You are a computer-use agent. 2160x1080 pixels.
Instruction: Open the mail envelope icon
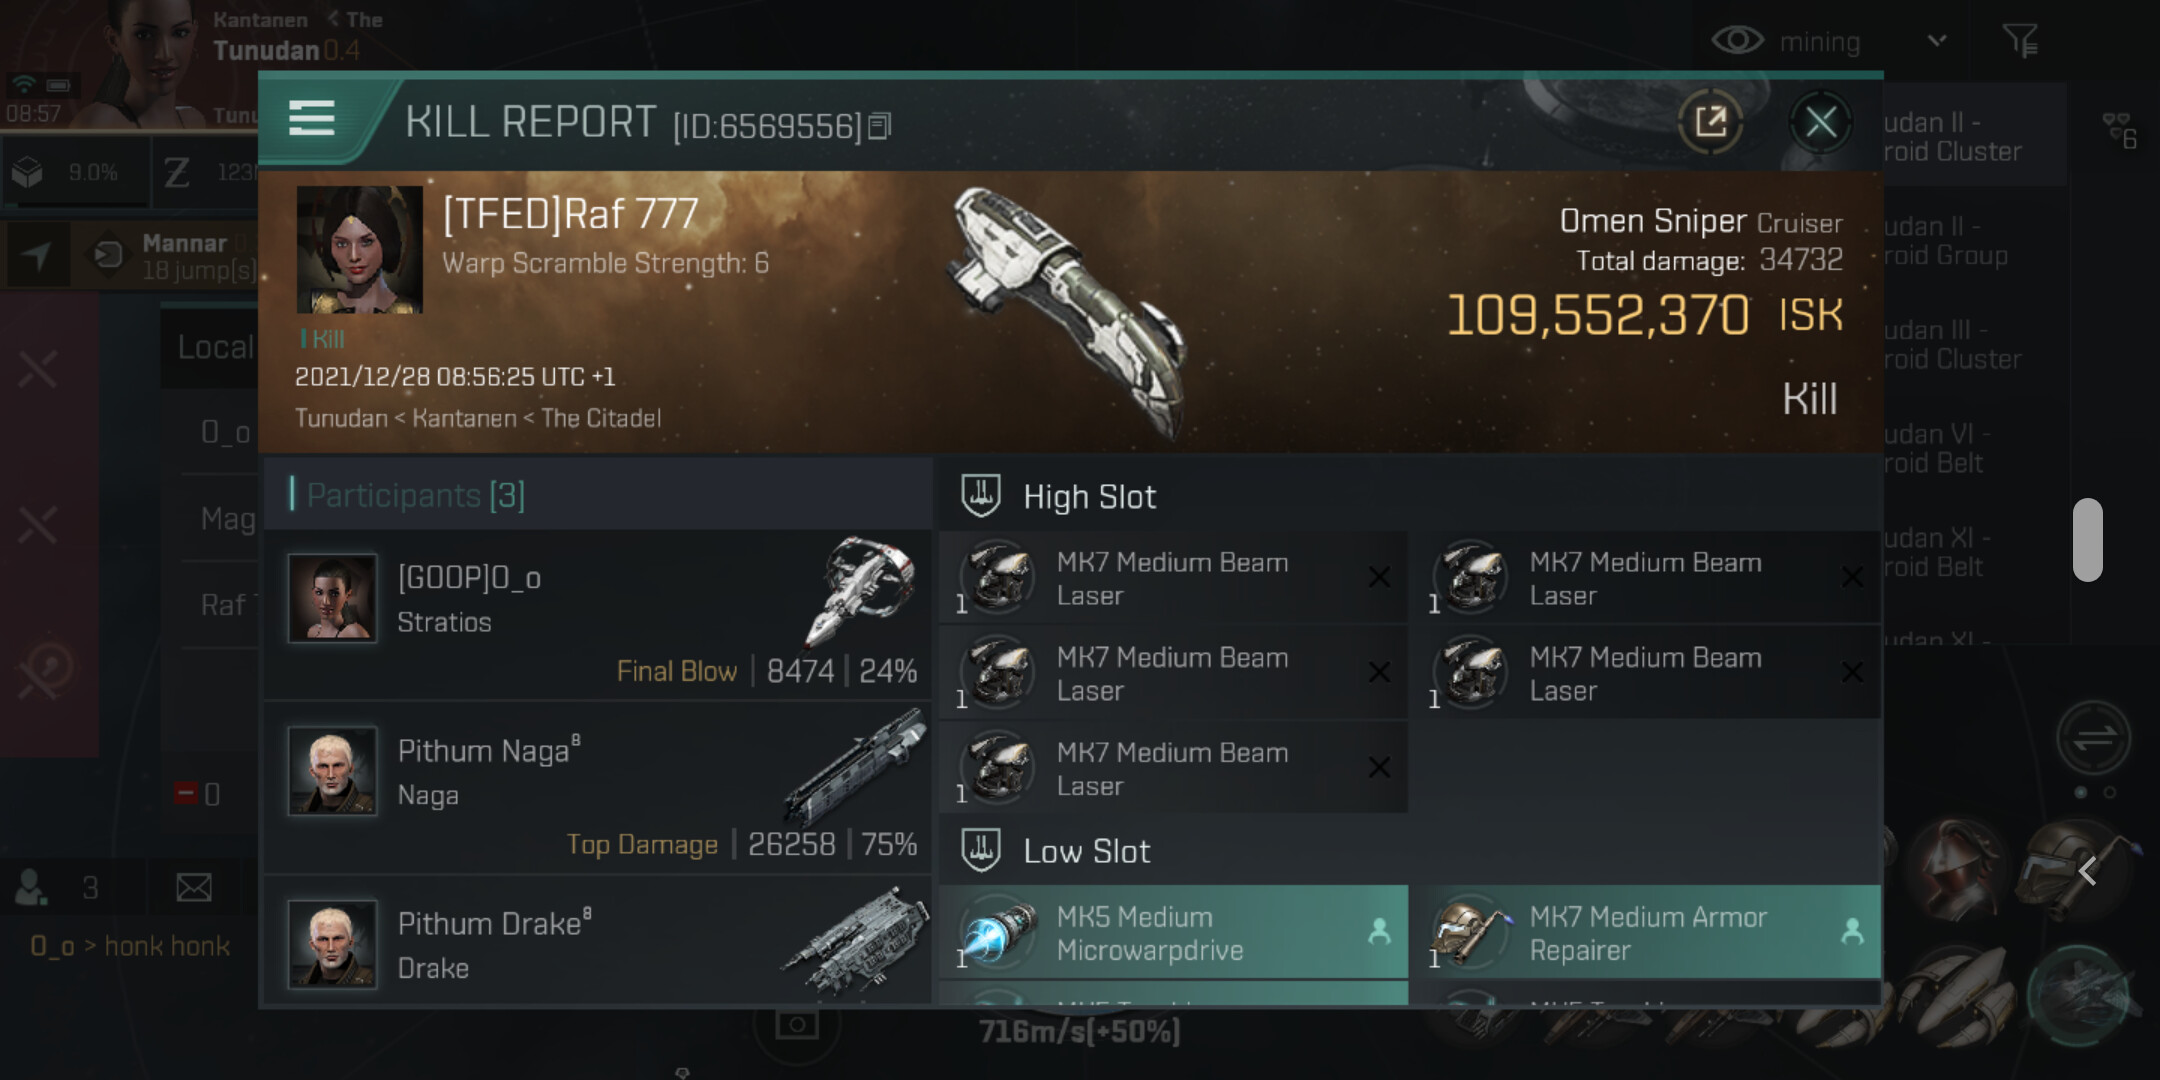[193, 887]
